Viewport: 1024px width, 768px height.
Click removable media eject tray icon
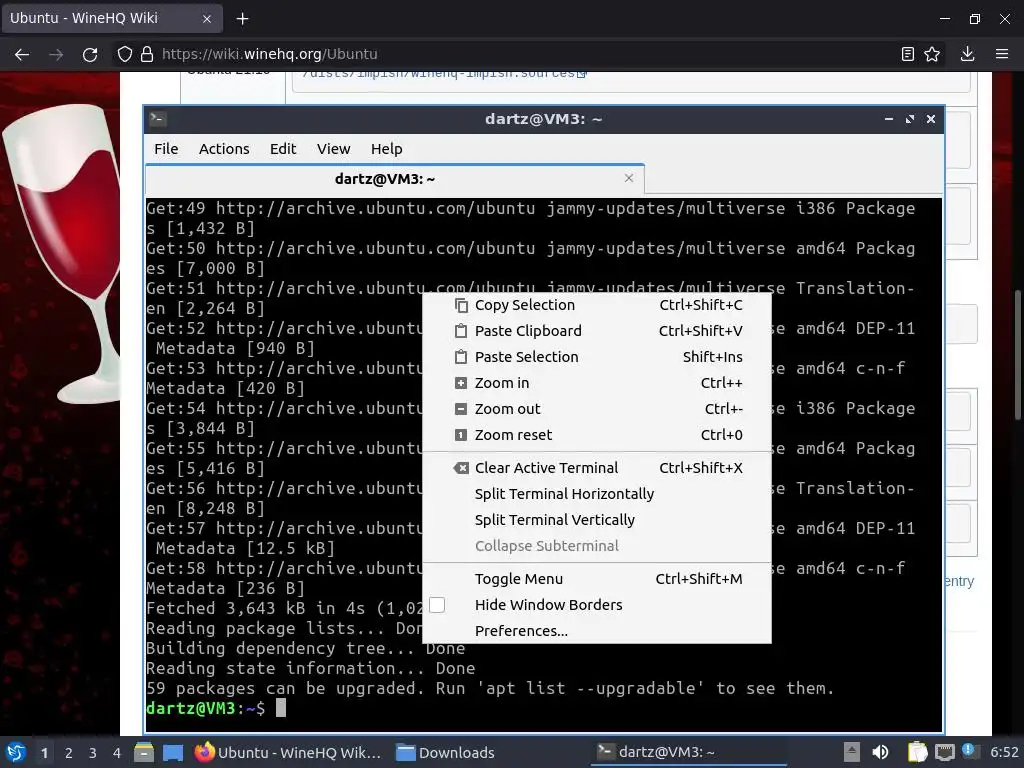click(x=852, y=752)
